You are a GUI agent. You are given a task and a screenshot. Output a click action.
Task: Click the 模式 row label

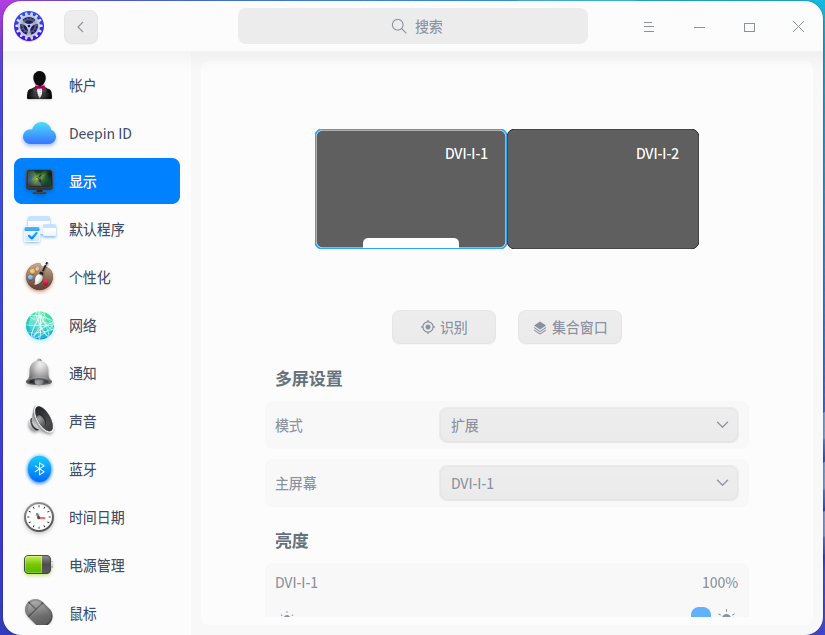tap(289, 426)
